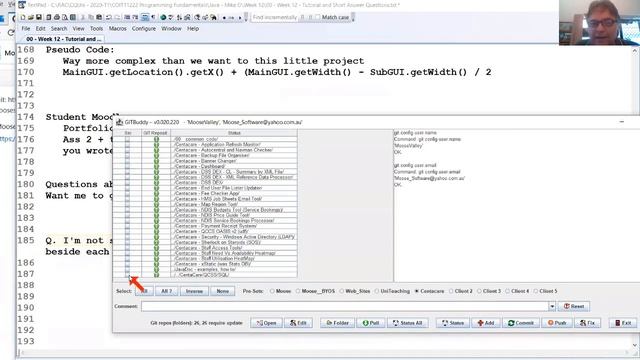
Task: Select the Web_Sites pre-set radio button
Action: coord(342,291)
